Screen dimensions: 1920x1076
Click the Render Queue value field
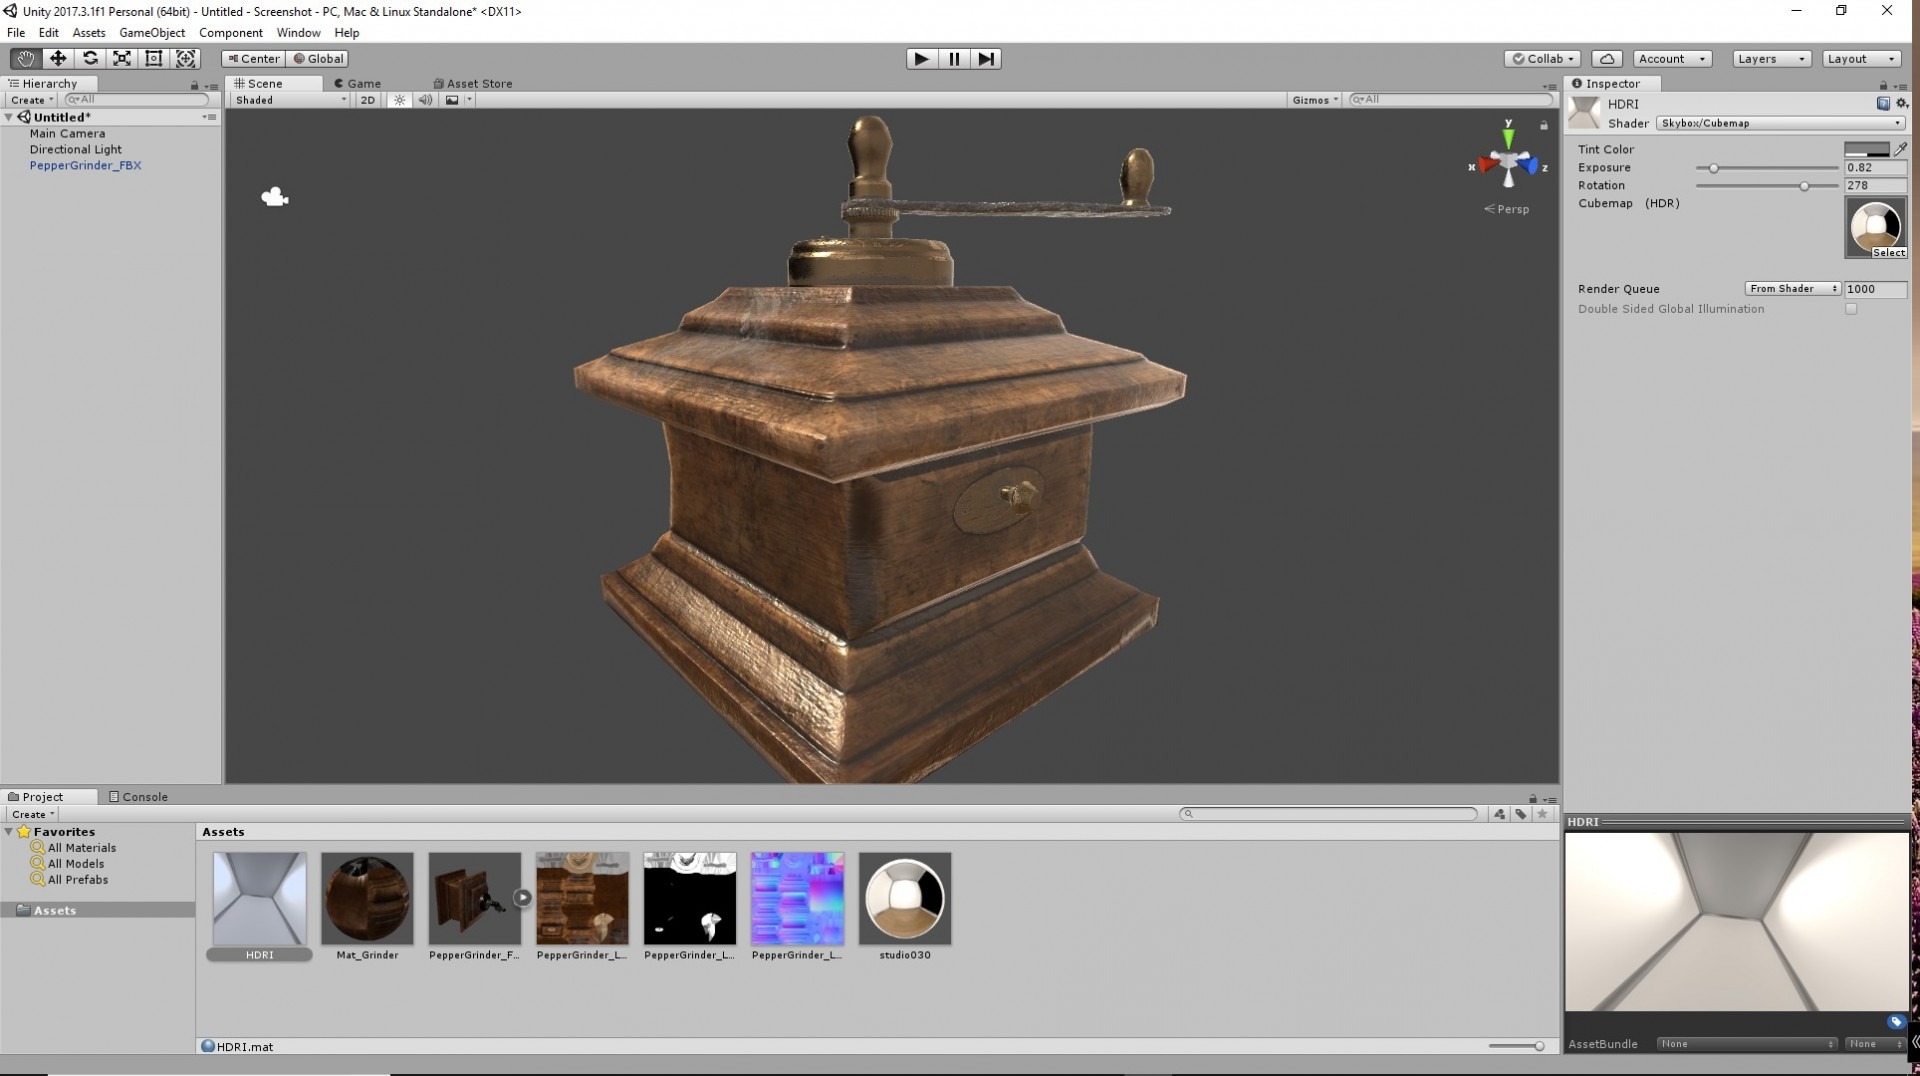(x=1875, y=289)
